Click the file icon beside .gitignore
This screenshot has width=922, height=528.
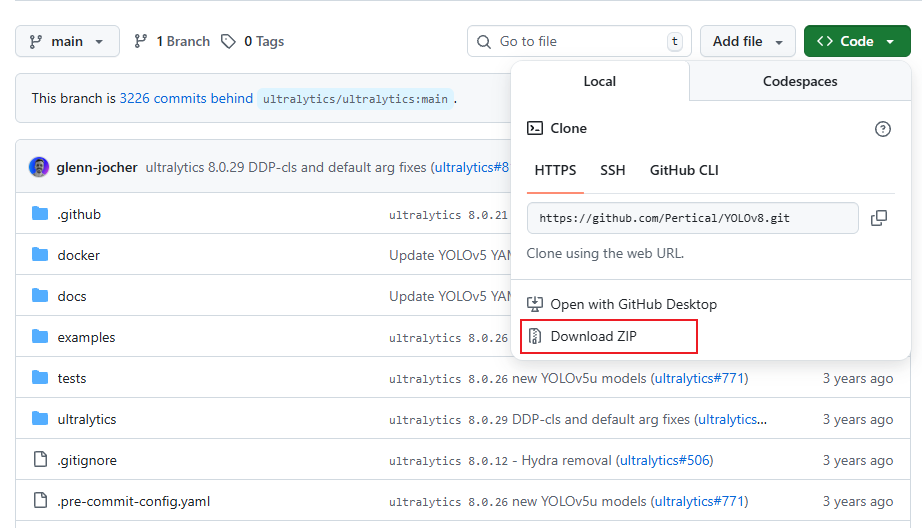40,459
